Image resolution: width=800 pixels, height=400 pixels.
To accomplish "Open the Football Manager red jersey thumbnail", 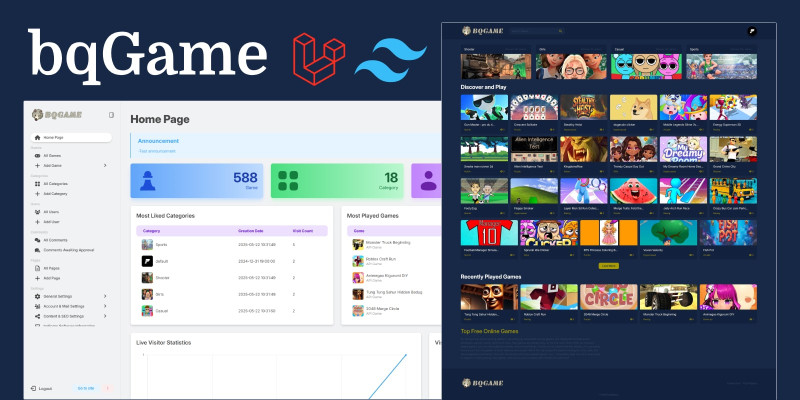I will pos(489,233).
